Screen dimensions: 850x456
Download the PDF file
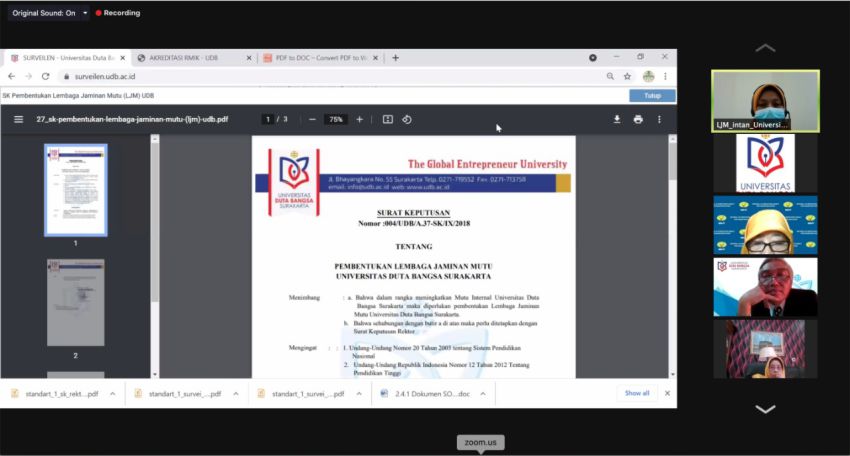(617, 119)
